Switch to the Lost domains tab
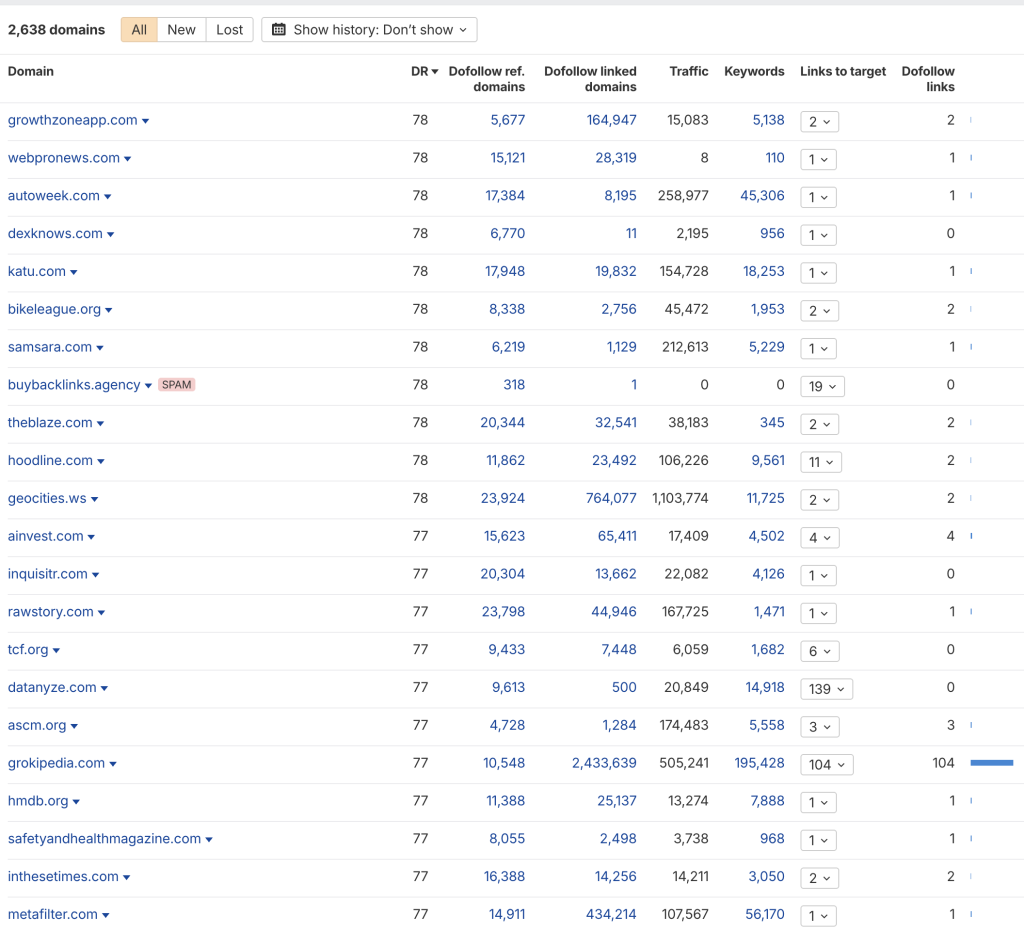This screenshot has height=932, width=1024. [x=229, y=29]
